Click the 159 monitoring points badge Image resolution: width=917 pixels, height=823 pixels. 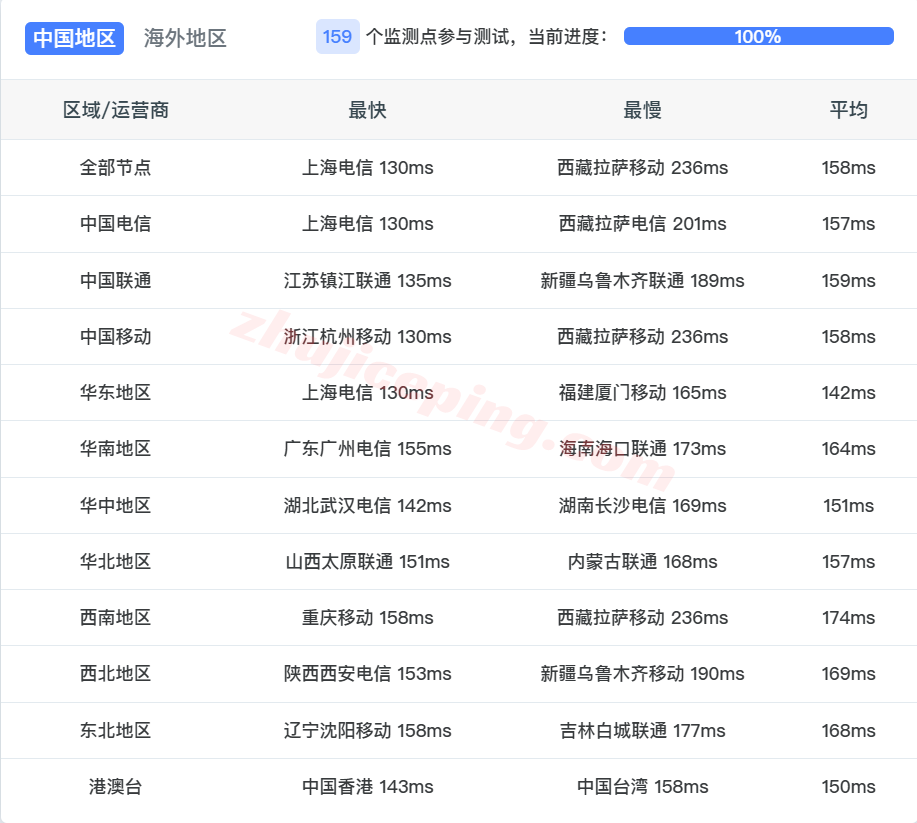pyautogui.click(x=337, y=36)
